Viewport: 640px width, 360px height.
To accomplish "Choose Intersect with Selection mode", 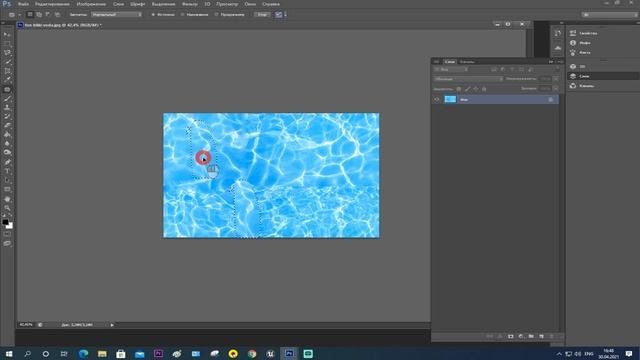I will 57,14.
